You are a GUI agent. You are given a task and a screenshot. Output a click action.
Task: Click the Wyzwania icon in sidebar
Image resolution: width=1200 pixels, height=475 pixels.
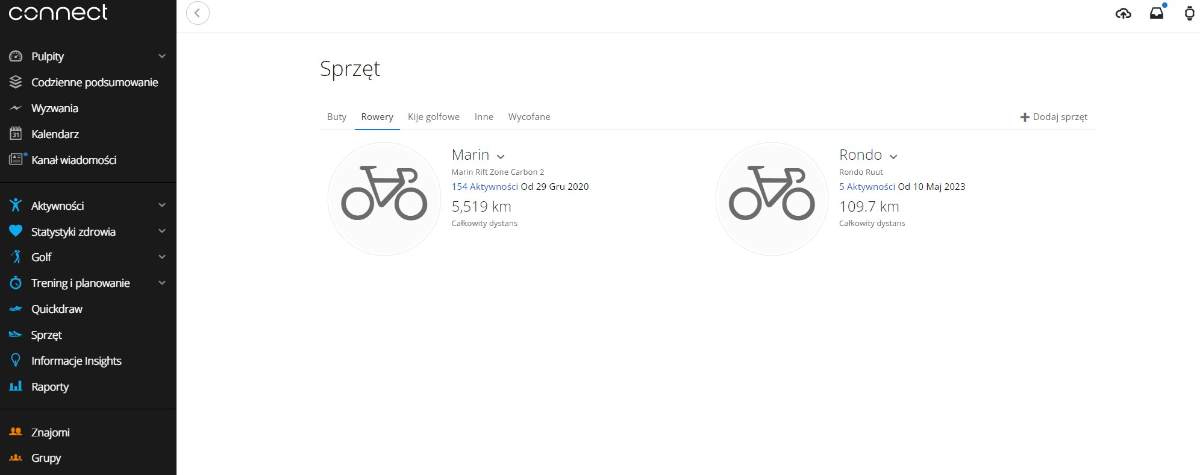(15, 108)
